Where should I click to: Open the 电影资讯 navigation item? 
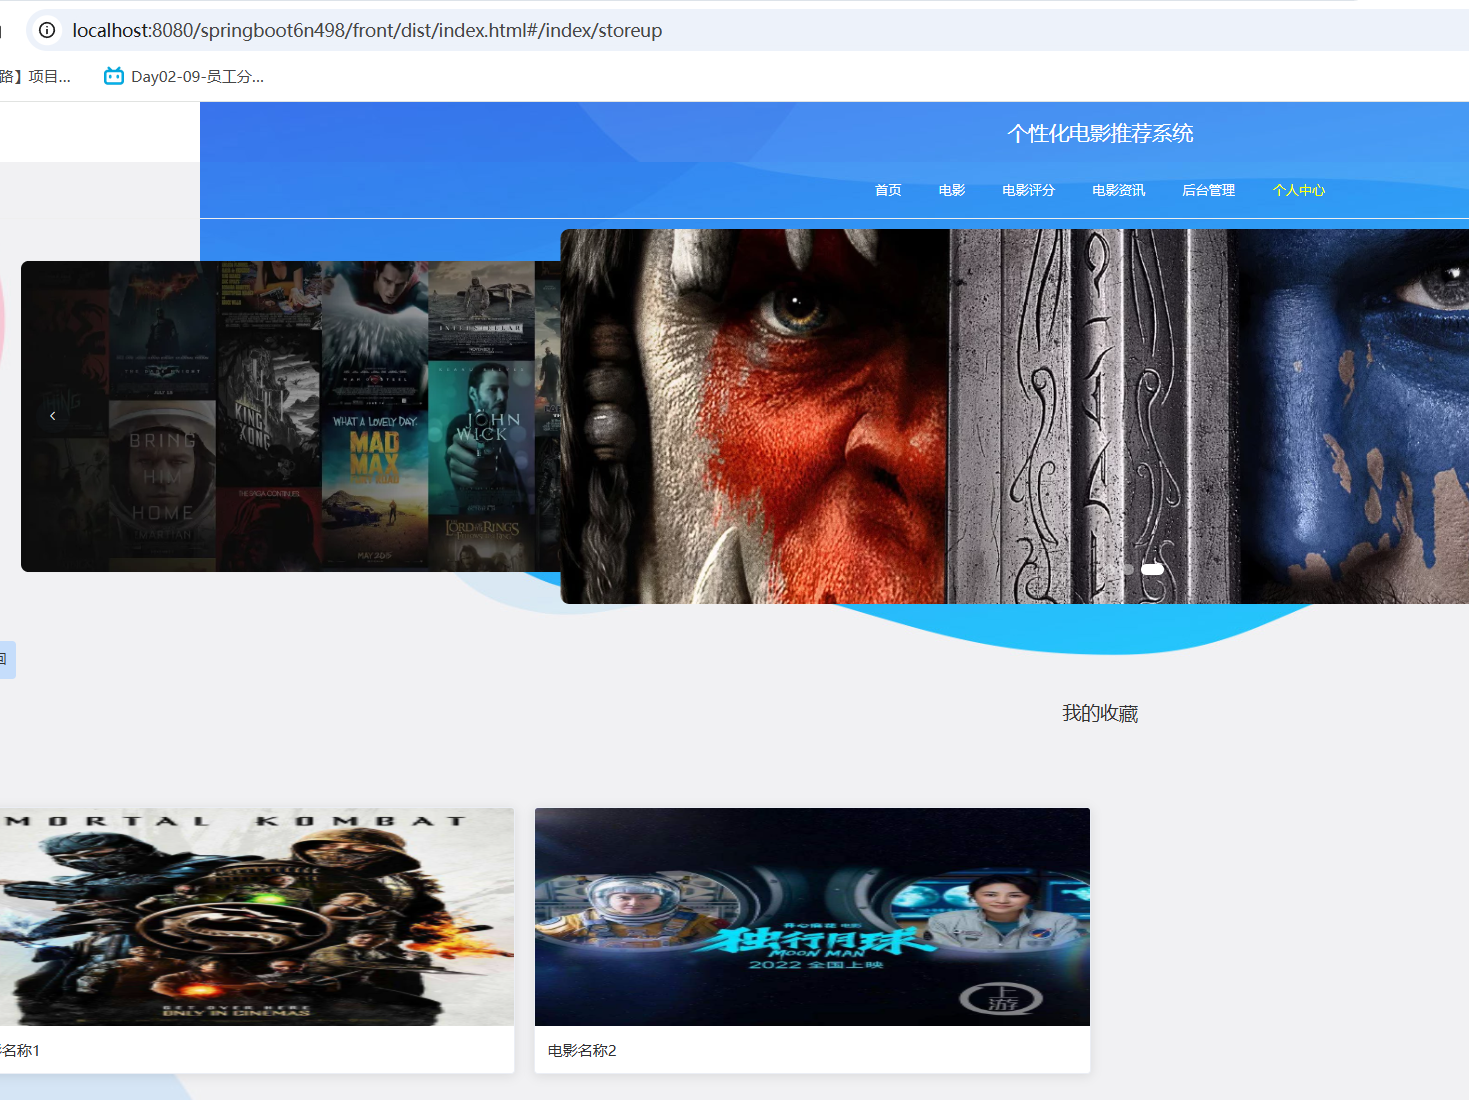[1118, 190]
